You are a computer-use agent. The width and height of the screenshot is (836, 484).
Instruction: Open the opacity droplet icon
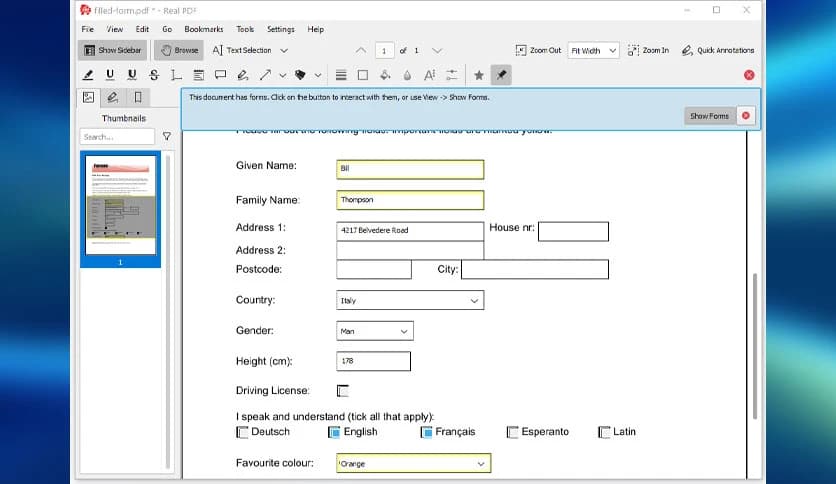click(x=407, y=75)
